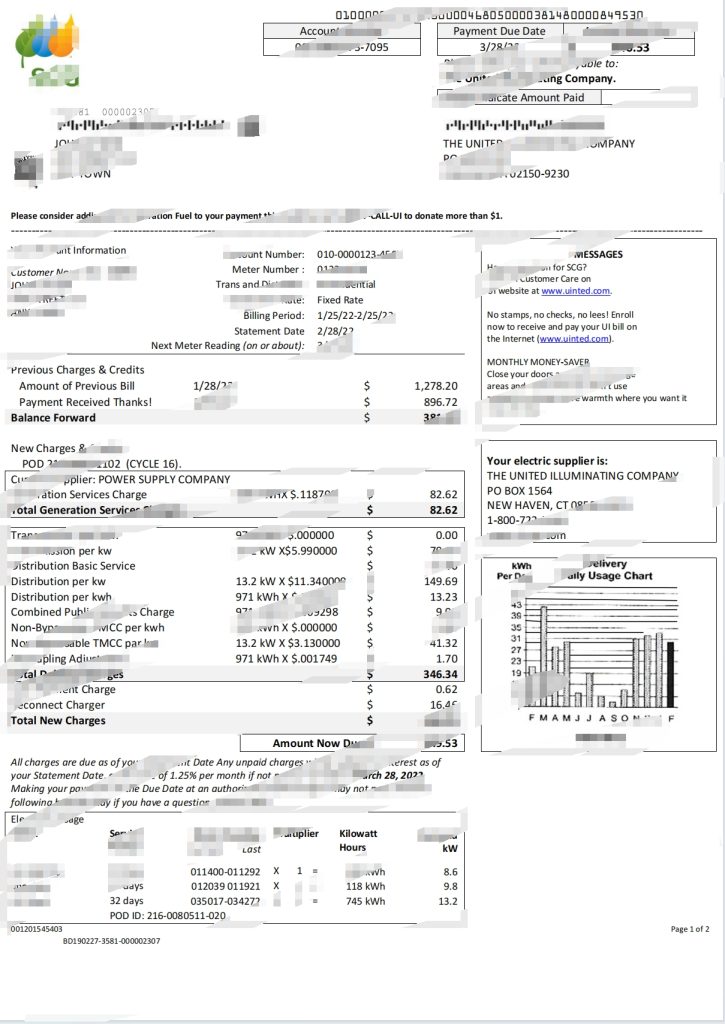
Task: Select the 'NEW HAVEN, CT' address line
Action: click(528, 505)
